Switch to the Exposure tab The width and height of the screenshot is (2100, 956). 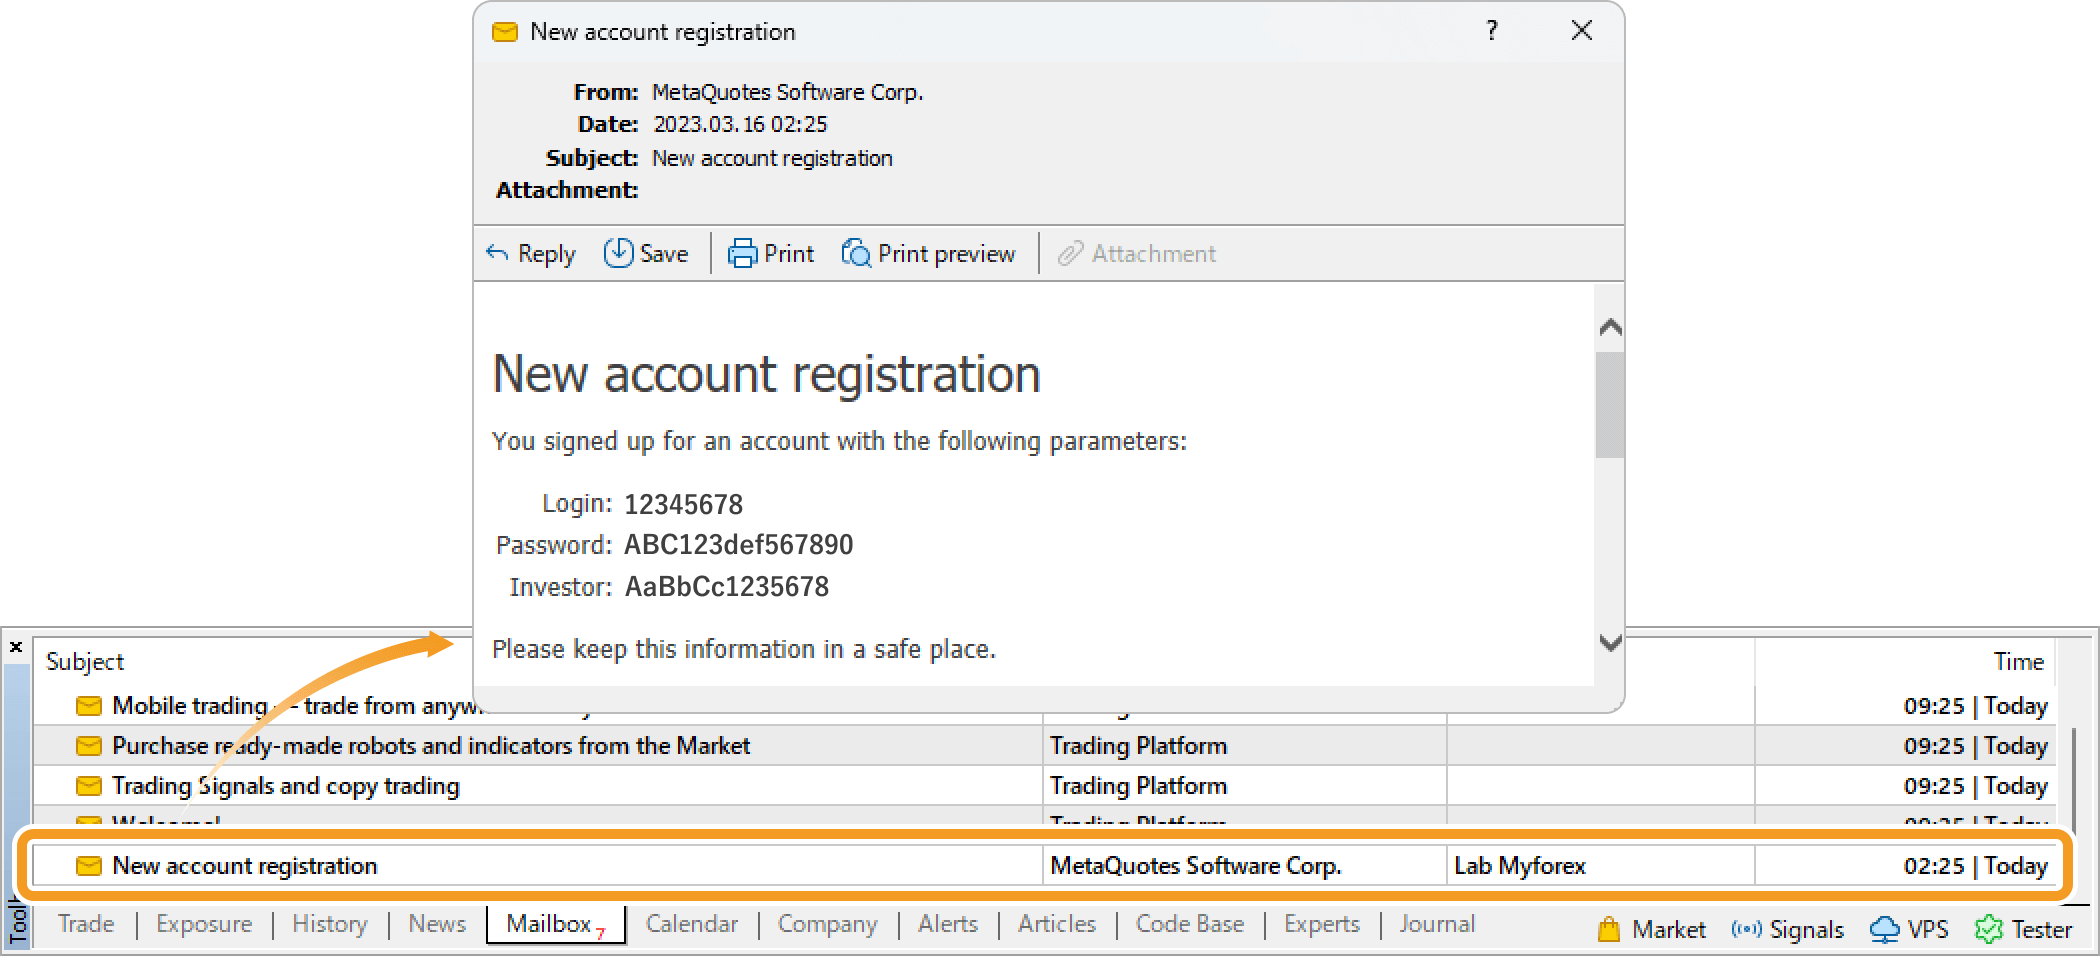tap(204, 924)
